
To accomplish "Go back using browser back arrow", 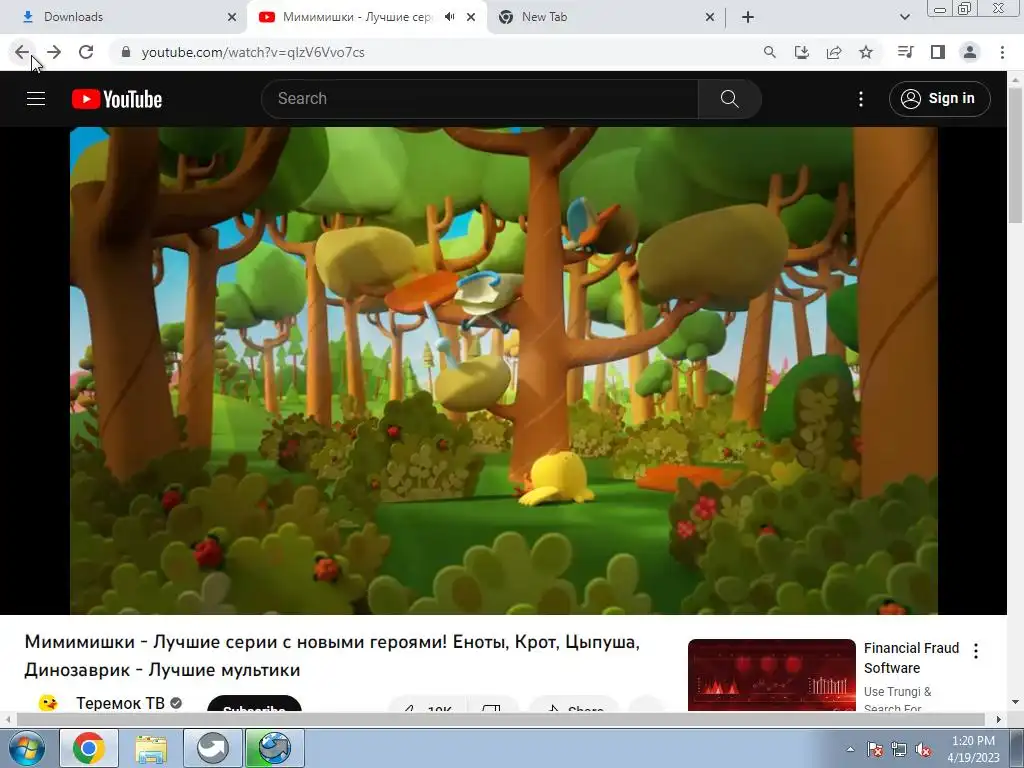I will 22,52.
